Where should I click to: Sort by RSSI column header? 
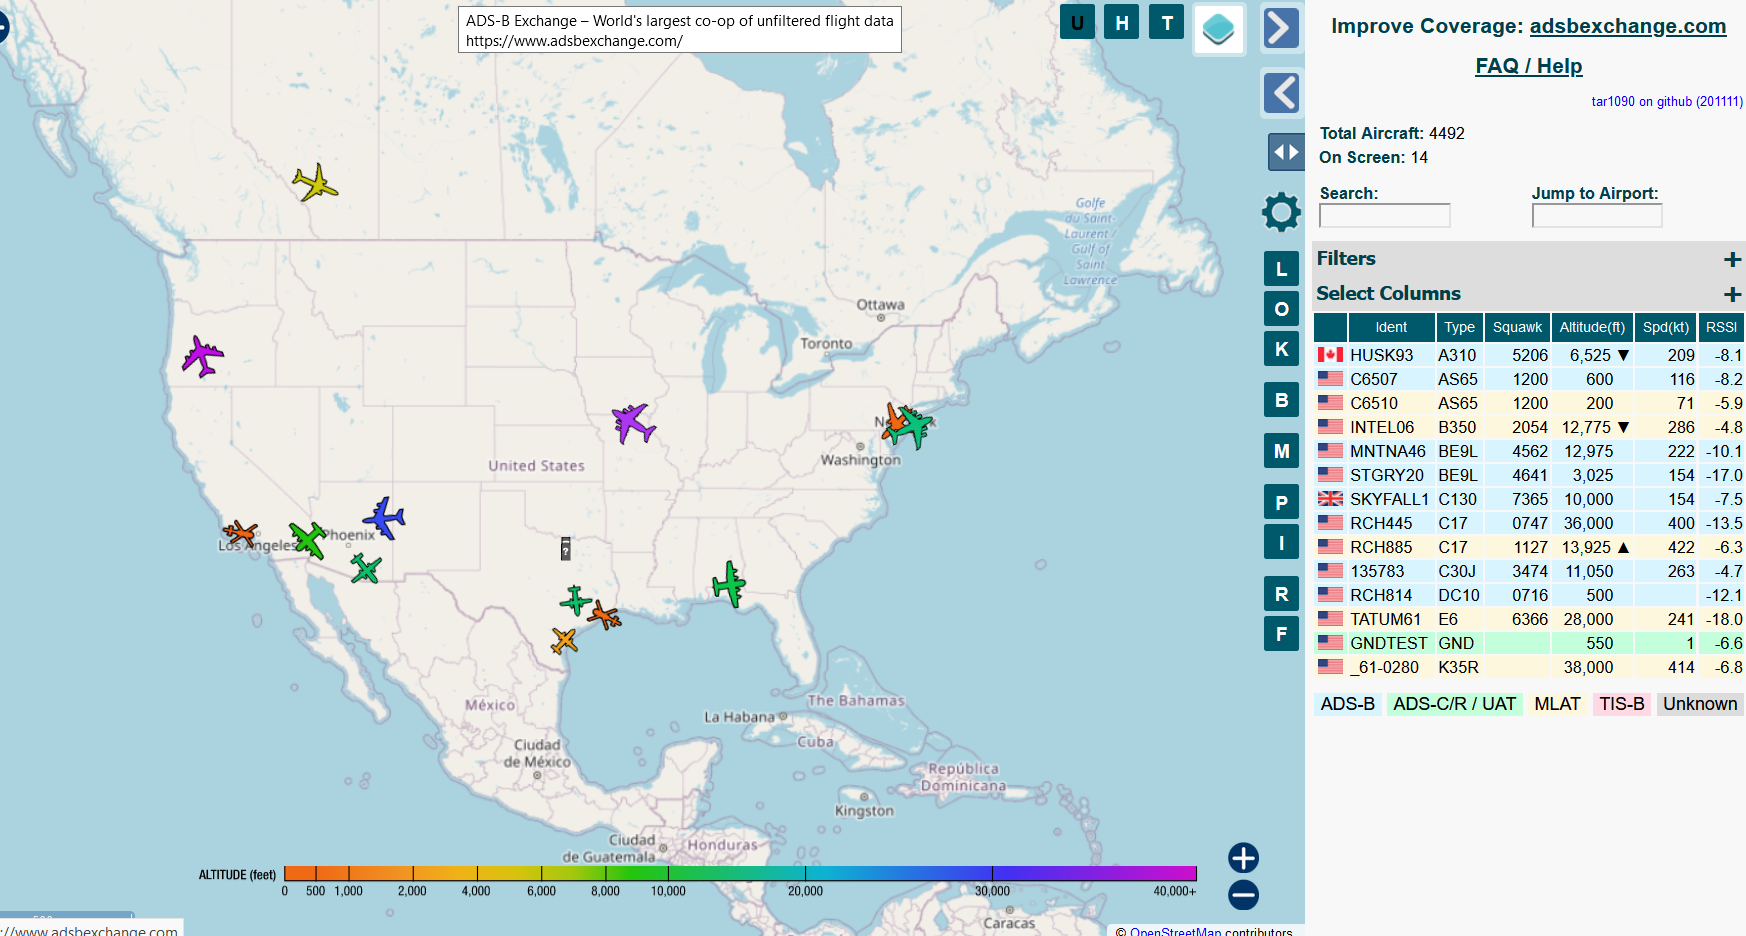pos(1721,327)
